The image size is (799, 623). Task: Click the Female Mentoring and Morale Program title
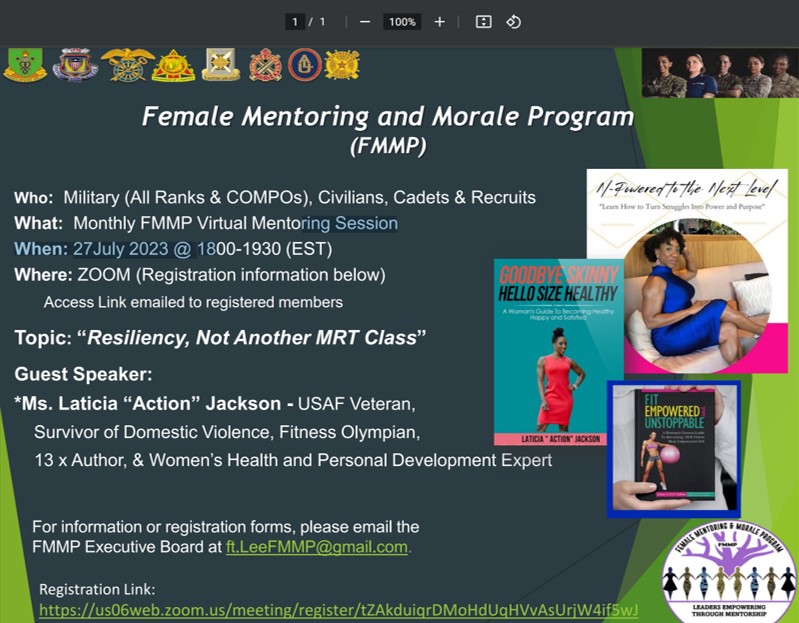pos(388,116)
